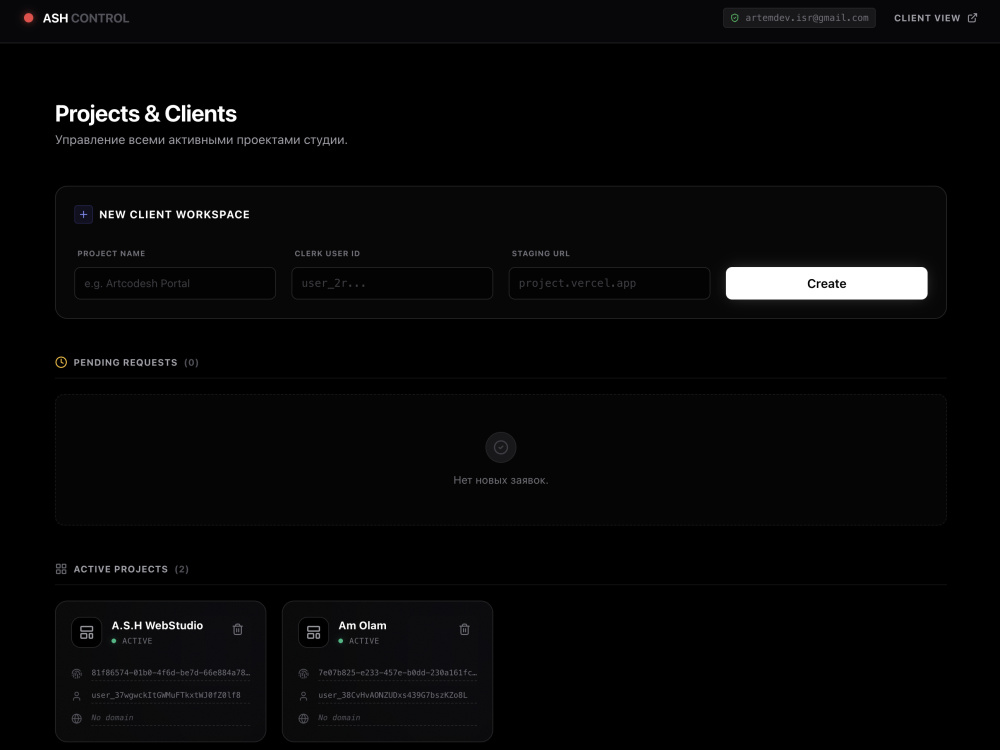Image resolution: width=1000 pixels, height=750 pixels.
Task: Click 'Управление всеми активными проектами студии.' subtitle
Action: (201, 140)
